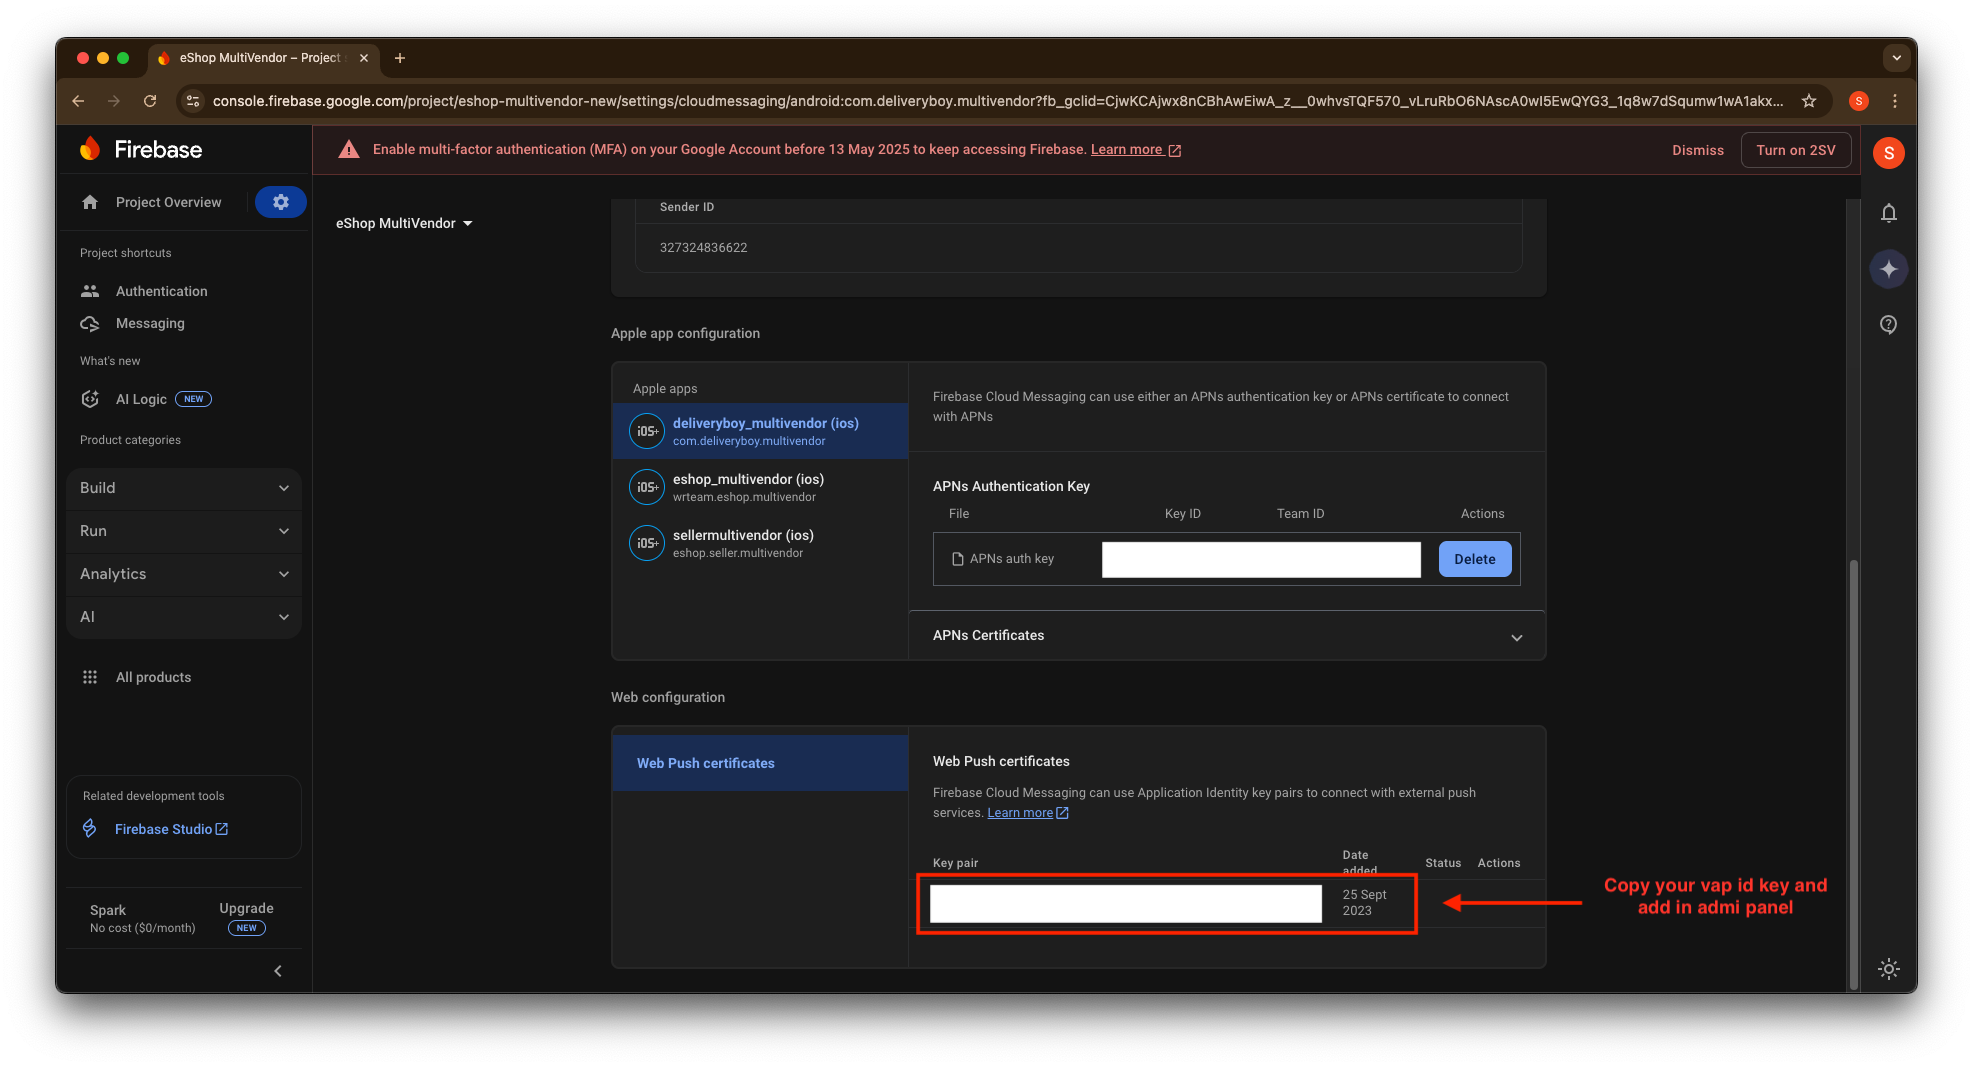Click Spark No cost plan label
The height and width of the screenshot is (1067, 1973).
[142, 919]
